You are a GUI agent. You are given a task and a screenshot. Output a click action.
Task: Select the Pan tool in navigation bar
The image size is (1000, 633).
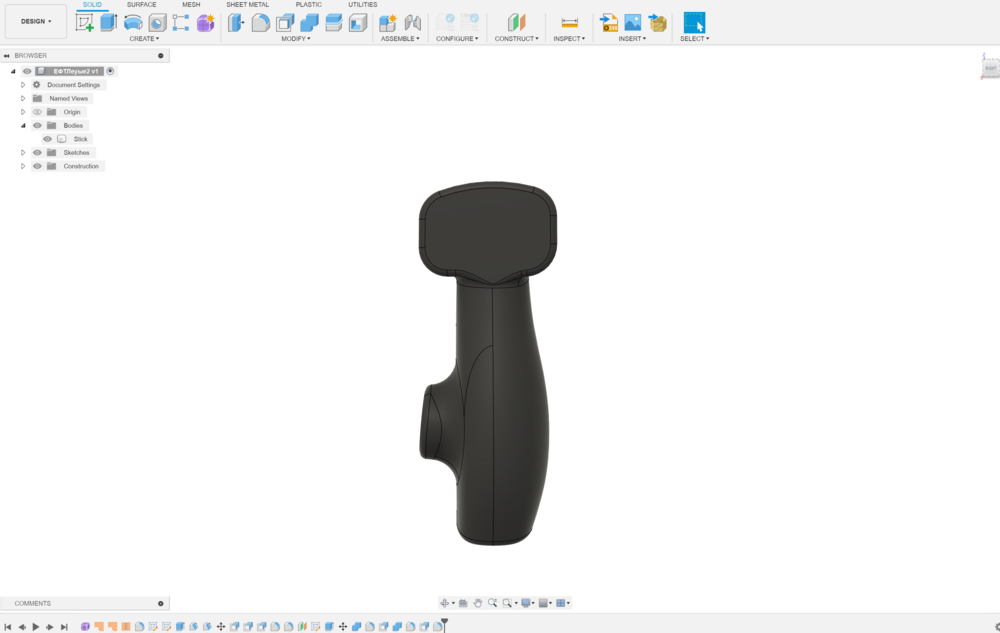click(x=477, y=602)
